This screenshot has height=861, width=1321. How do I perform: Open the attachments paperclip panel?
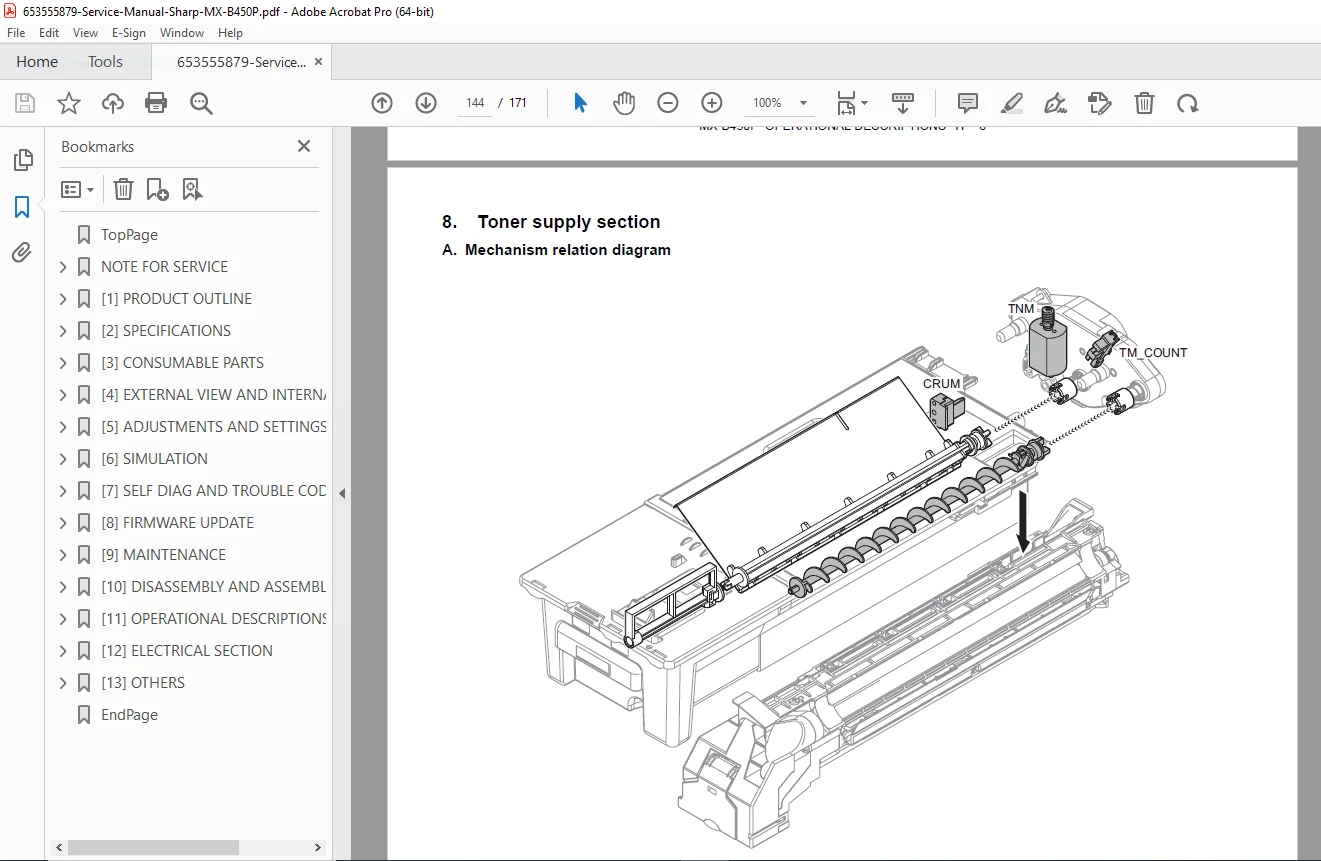pyautogui.click(x=22, y=253)
